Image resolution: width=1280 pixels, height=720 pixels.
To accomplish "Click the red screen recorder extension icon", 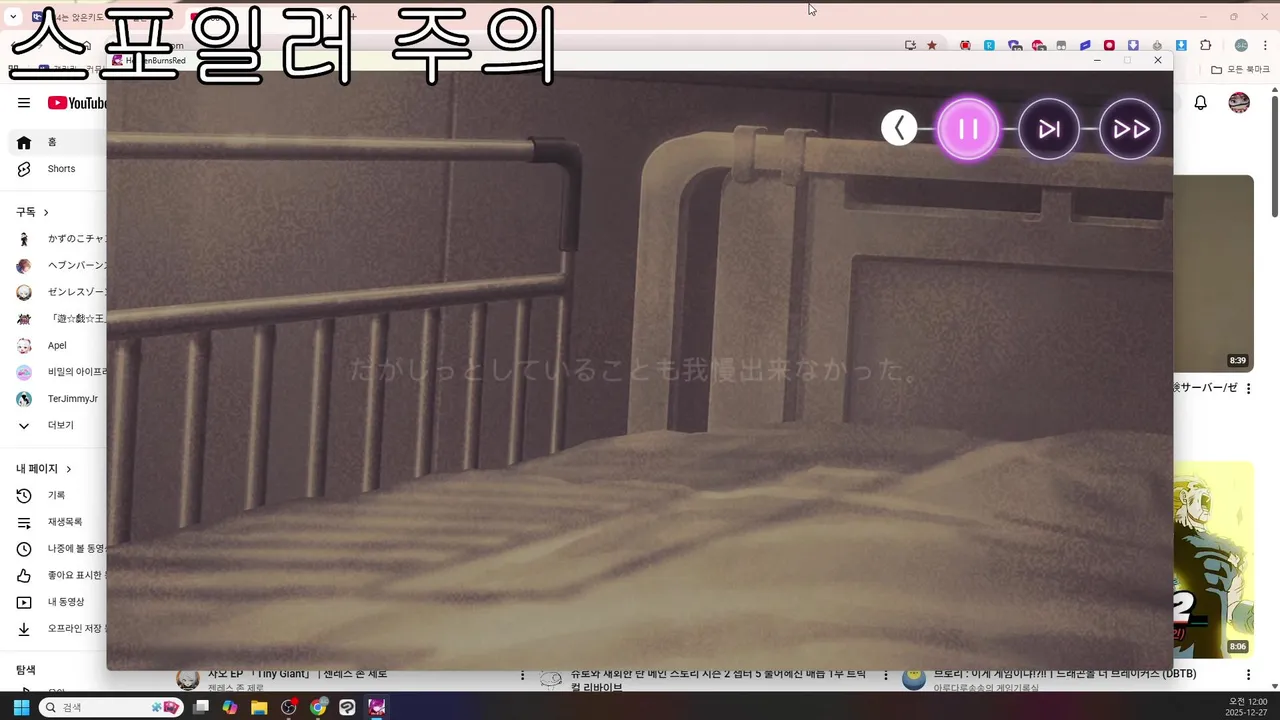I will [965, 45].
